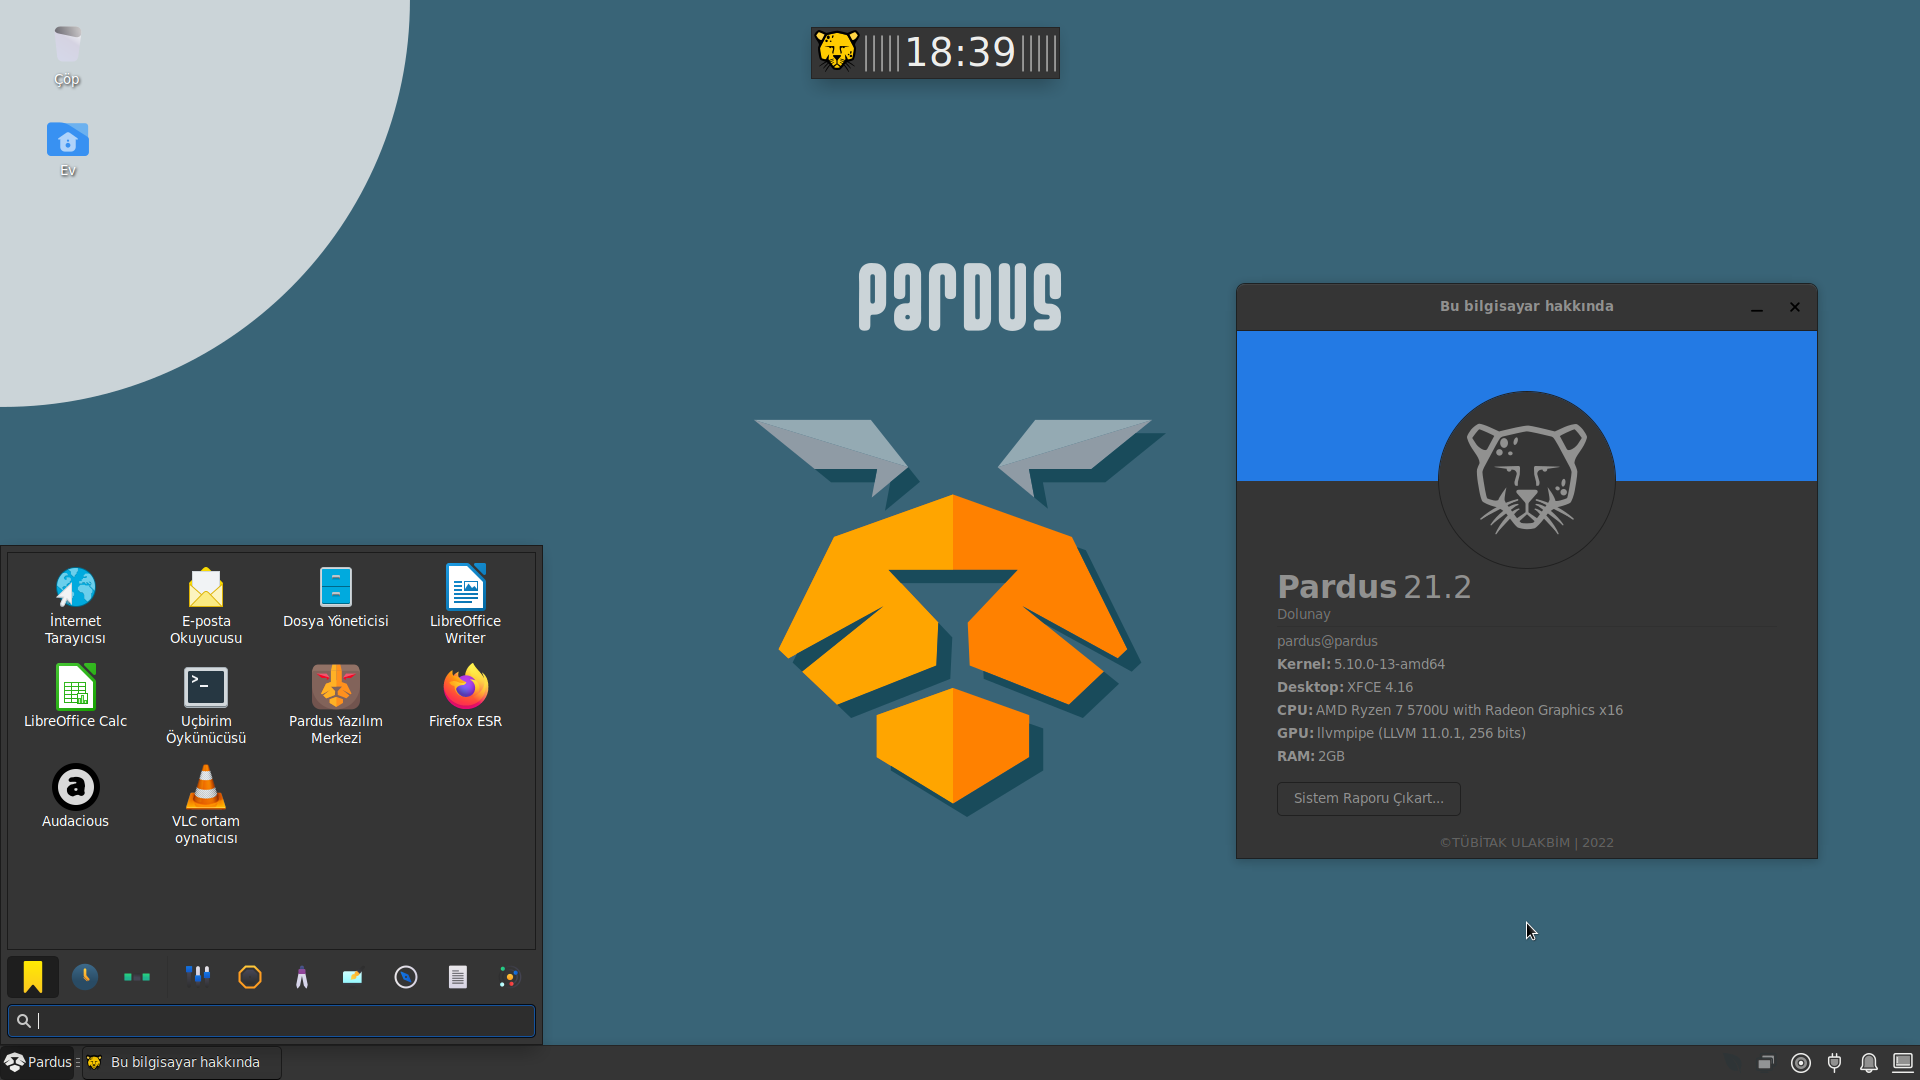Viewport: 1920px width, 1080px height.
Task: Select the document page office category
Action: [x=458, y=977]
